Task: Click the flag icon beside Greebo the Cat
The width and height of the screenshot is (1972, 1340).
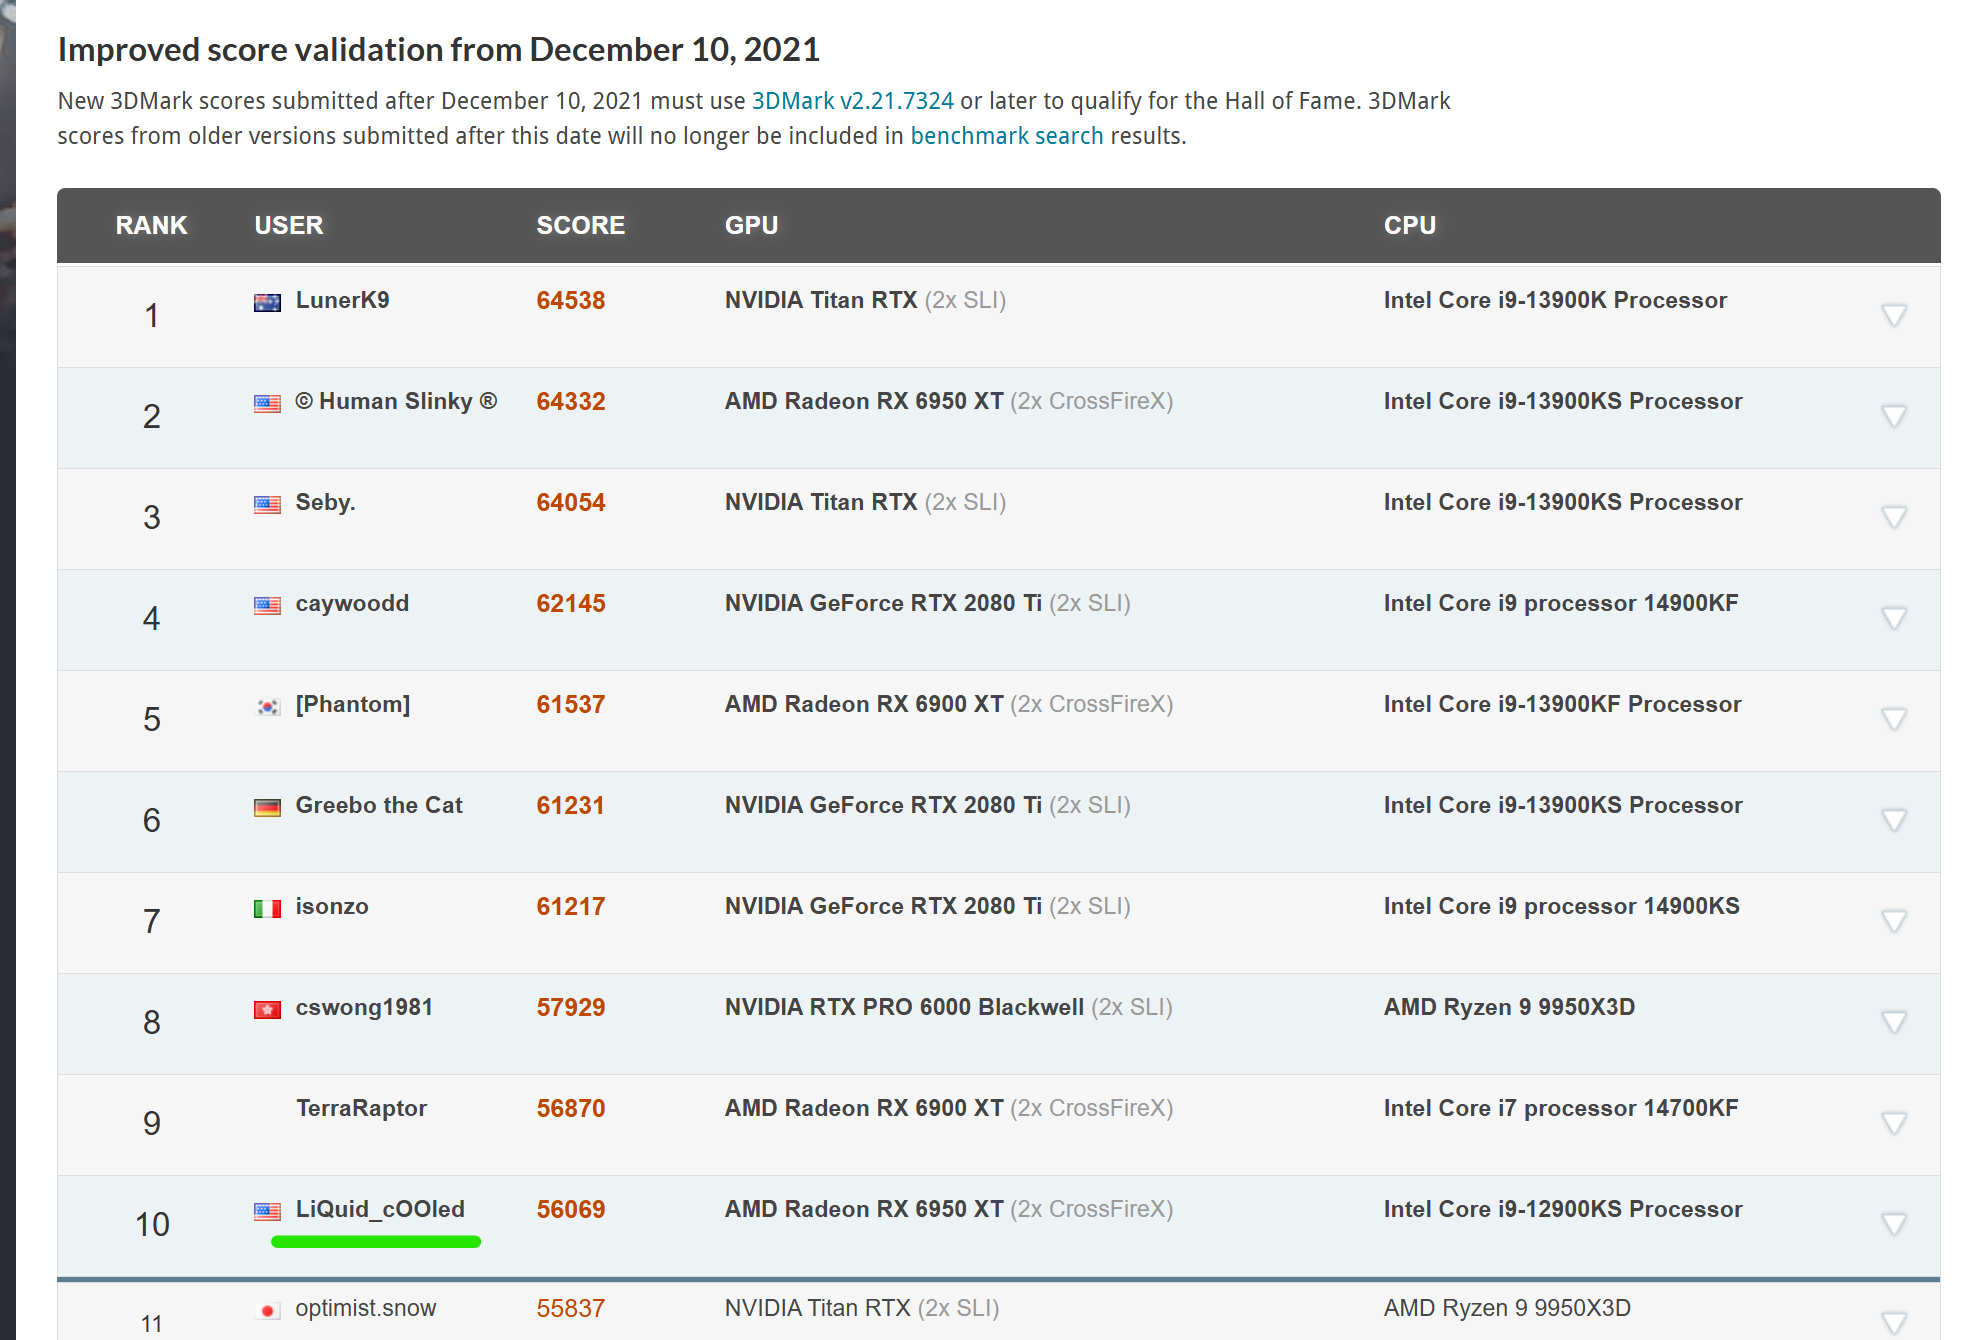Action: (x=267, y=808)
